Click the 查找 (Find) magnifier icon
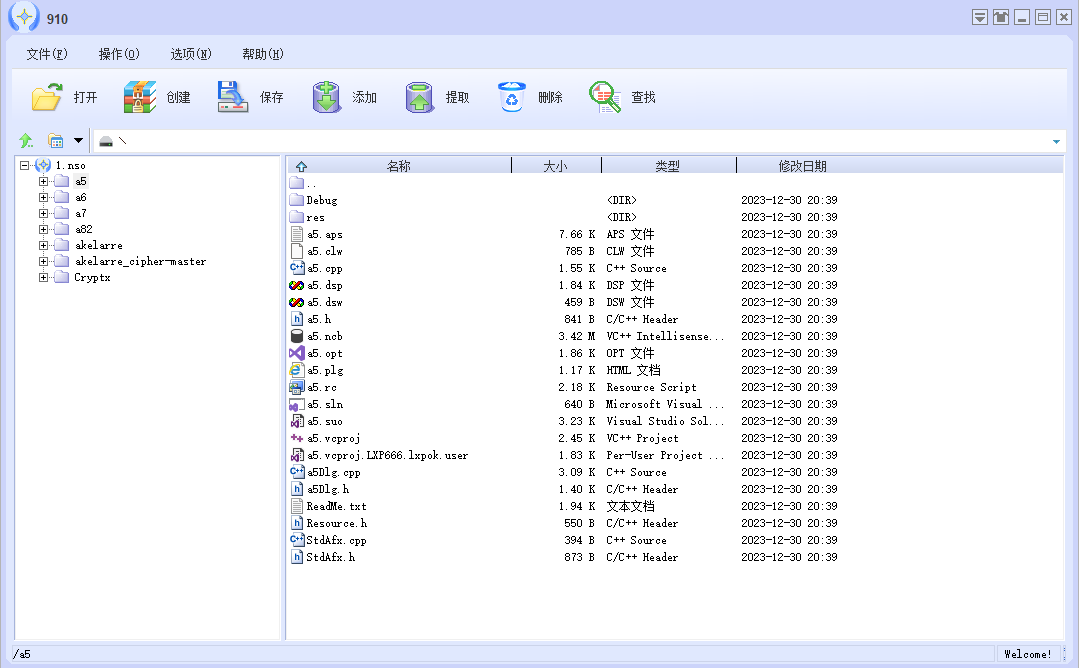Viewport: 1079px width, 668px height. tap(605, 97)
